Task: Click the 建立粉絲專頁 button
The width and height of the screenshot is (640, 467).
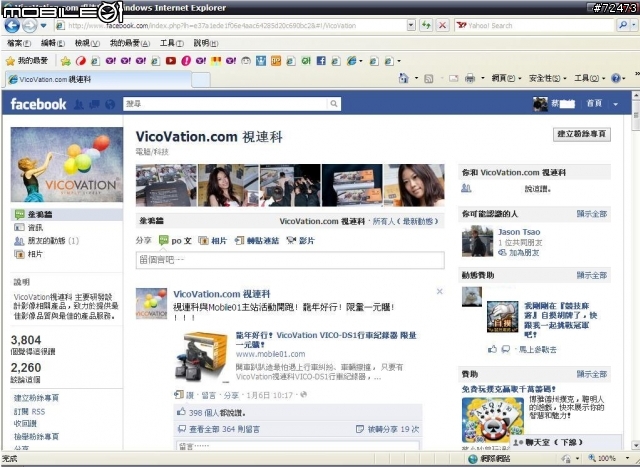Action: point(582,134)
